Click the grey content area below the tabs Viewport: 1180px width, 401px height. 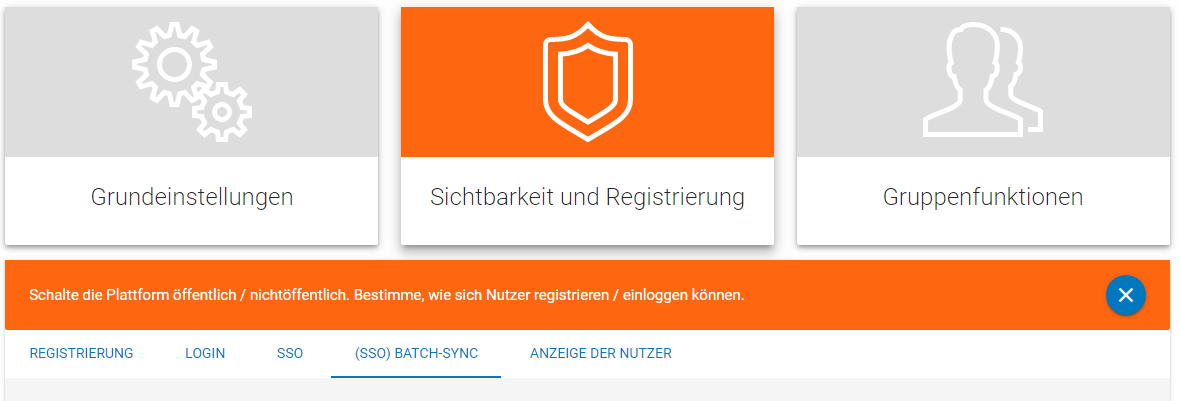pos(587,390)
